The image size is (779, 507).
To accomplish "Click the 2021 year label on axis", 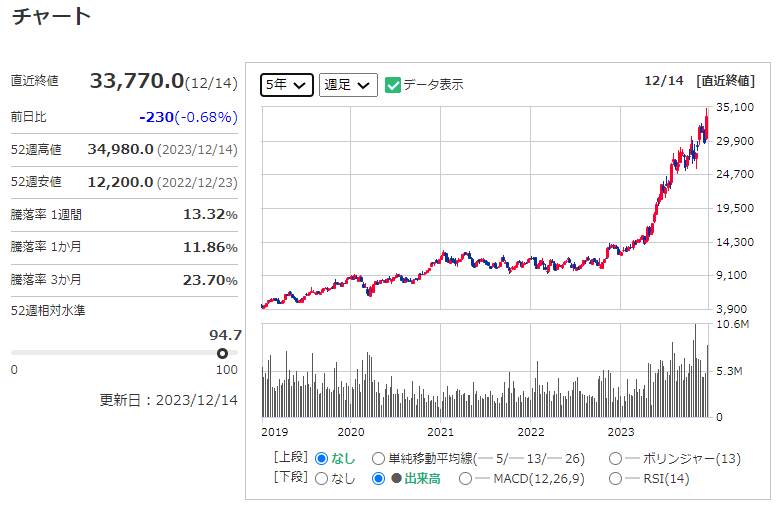I will tap(440, 431).
